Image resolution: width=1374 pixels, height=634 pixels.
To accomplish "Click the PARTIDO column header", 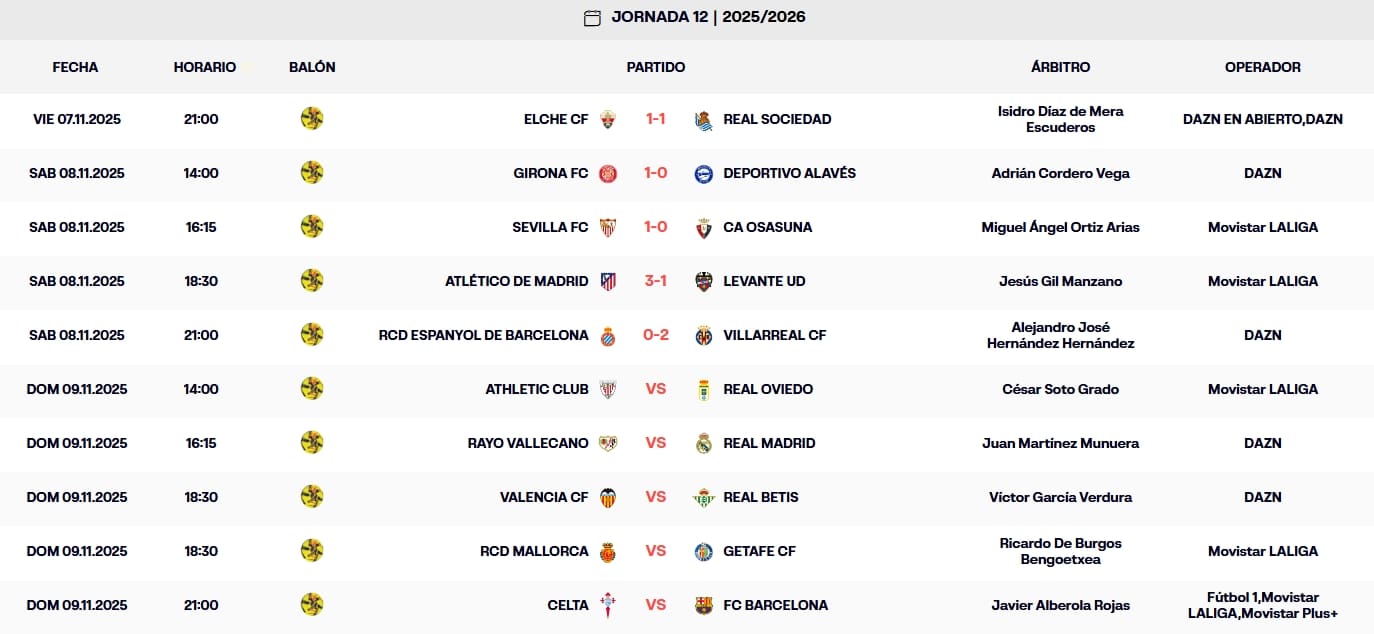I will click(655, 67).
